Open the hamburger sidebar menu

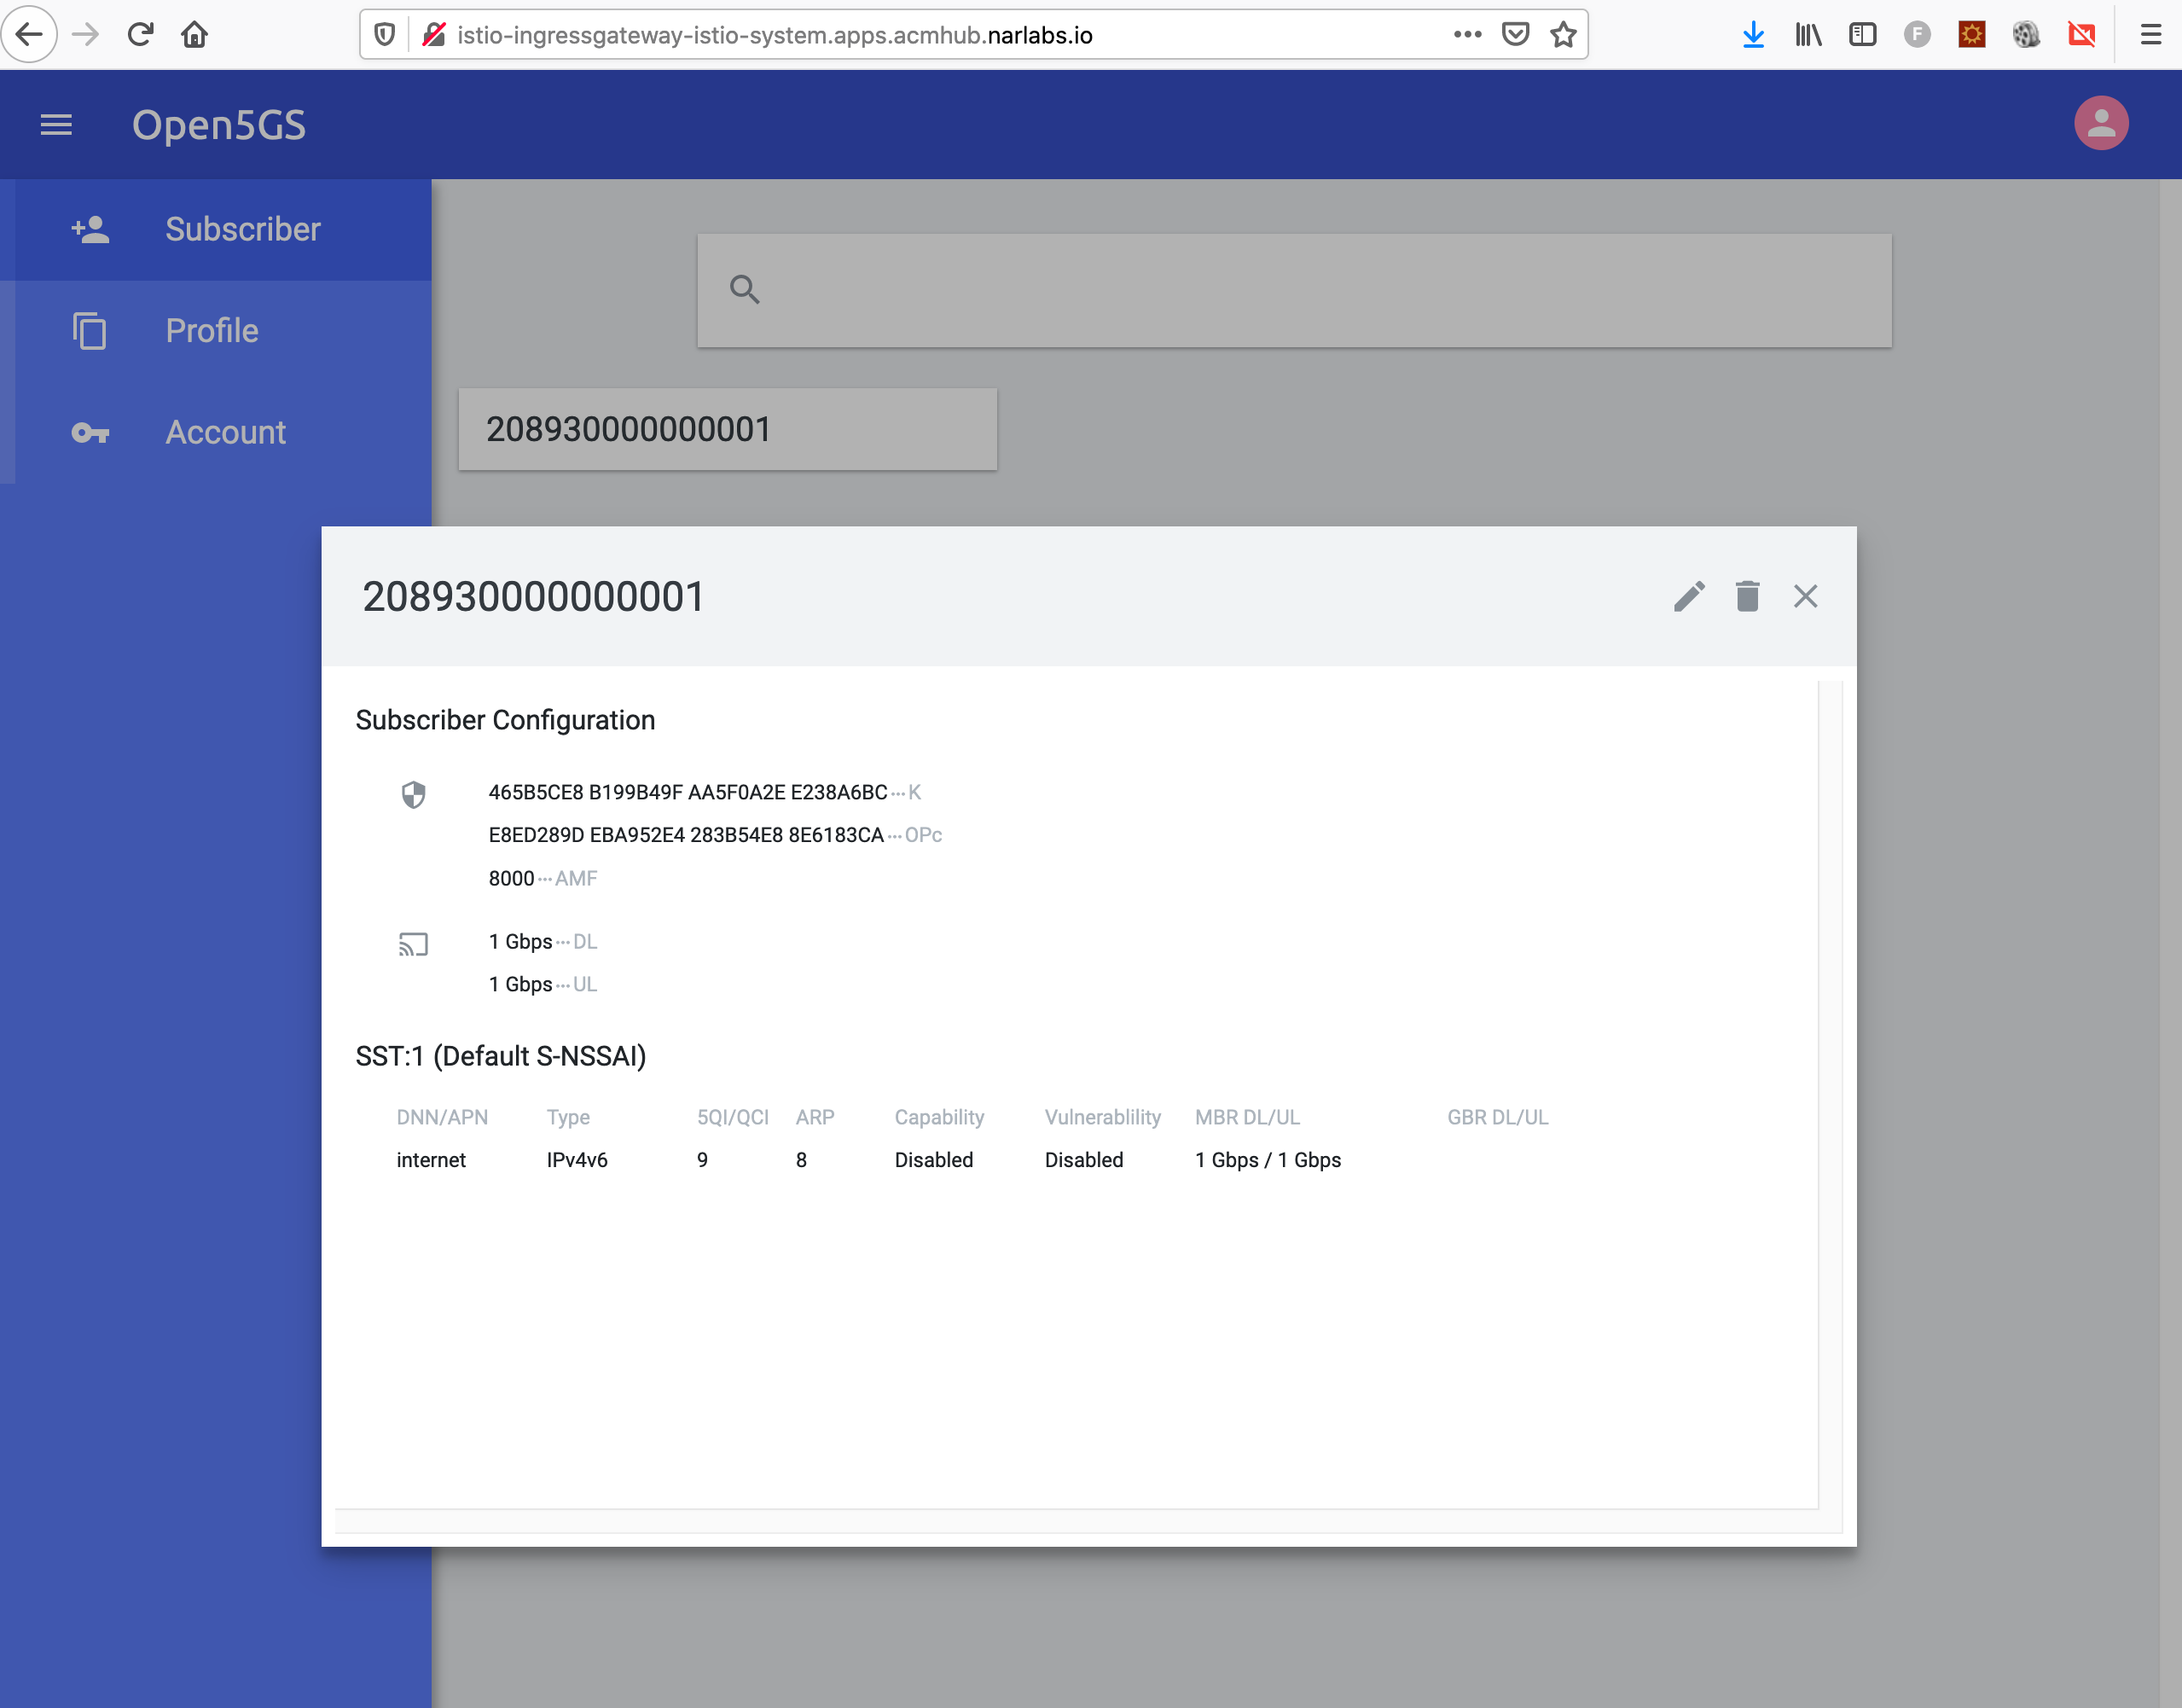click(x=56, y=125)
